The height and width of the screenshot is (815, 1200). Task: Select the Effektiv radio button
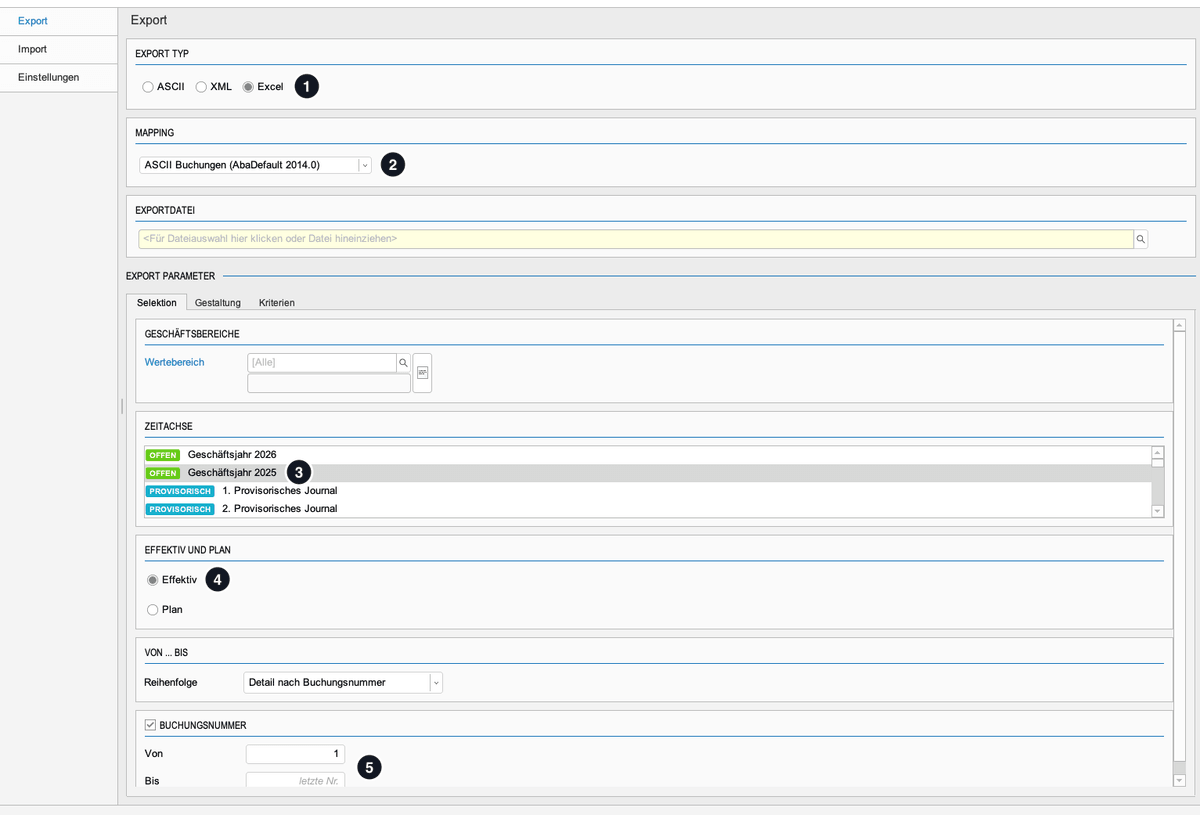point(152,579)
